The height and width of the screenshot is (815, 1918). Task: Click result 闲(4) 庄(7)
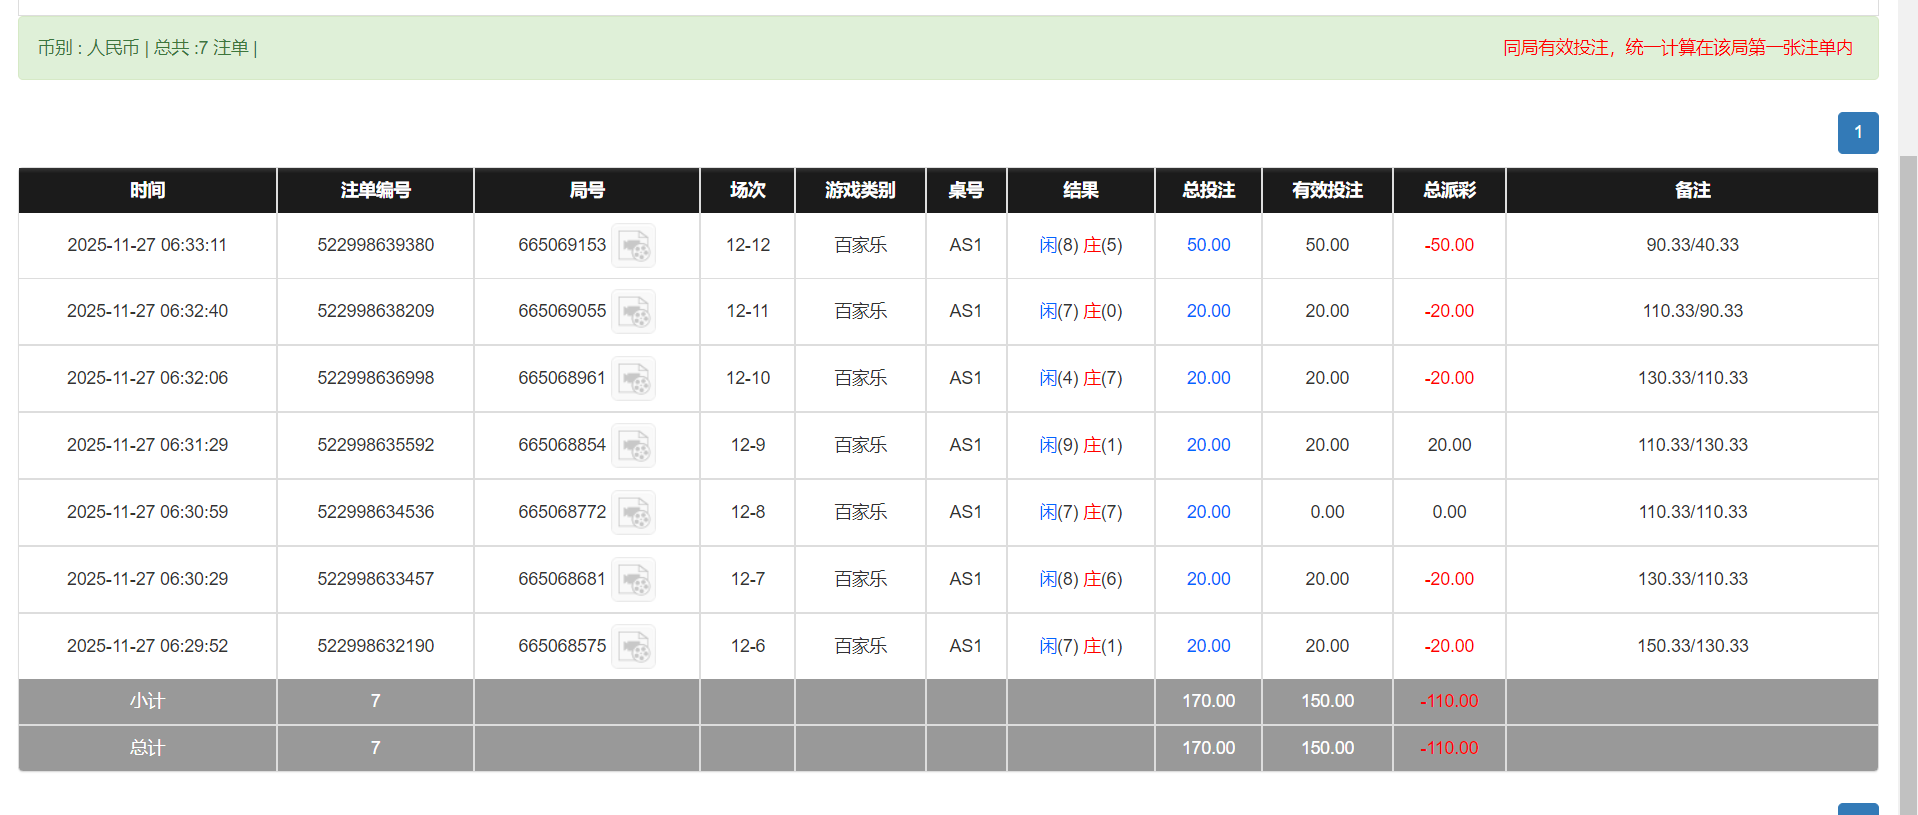coord(1080,378)
